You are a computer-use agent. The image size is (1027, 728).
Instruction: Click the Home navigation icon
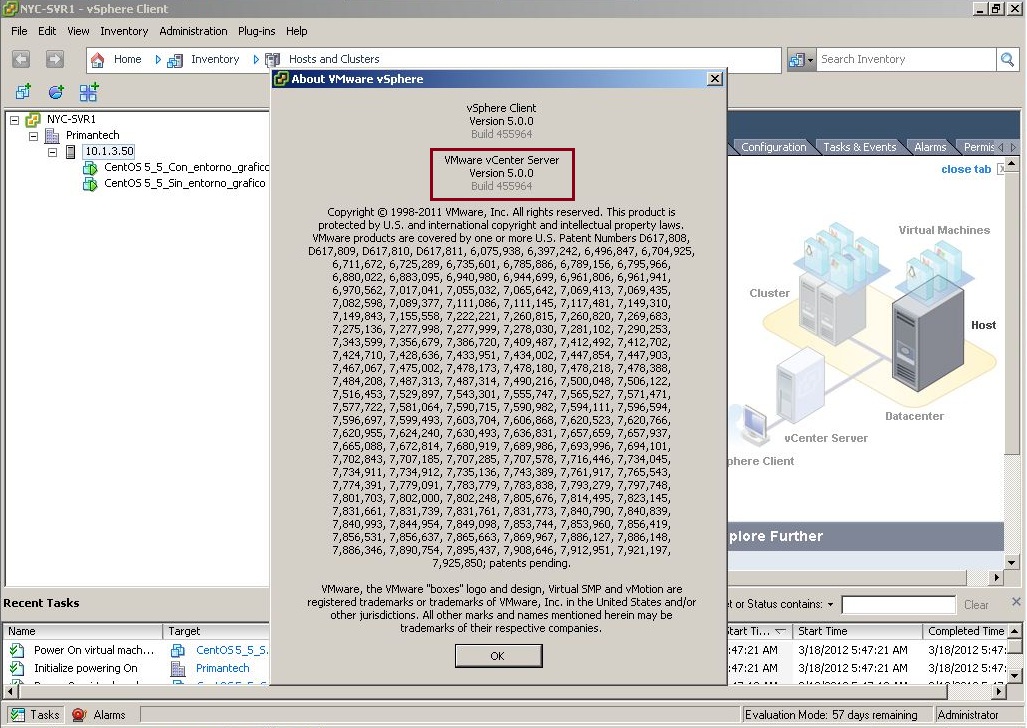click(96, 59)
